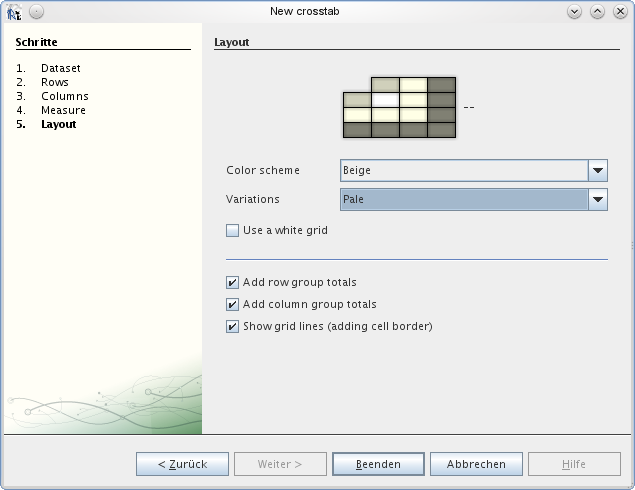Viewport: 635px width, 490px height.
Task: Uncheck Add row group totals
Action: click(232, 282)
